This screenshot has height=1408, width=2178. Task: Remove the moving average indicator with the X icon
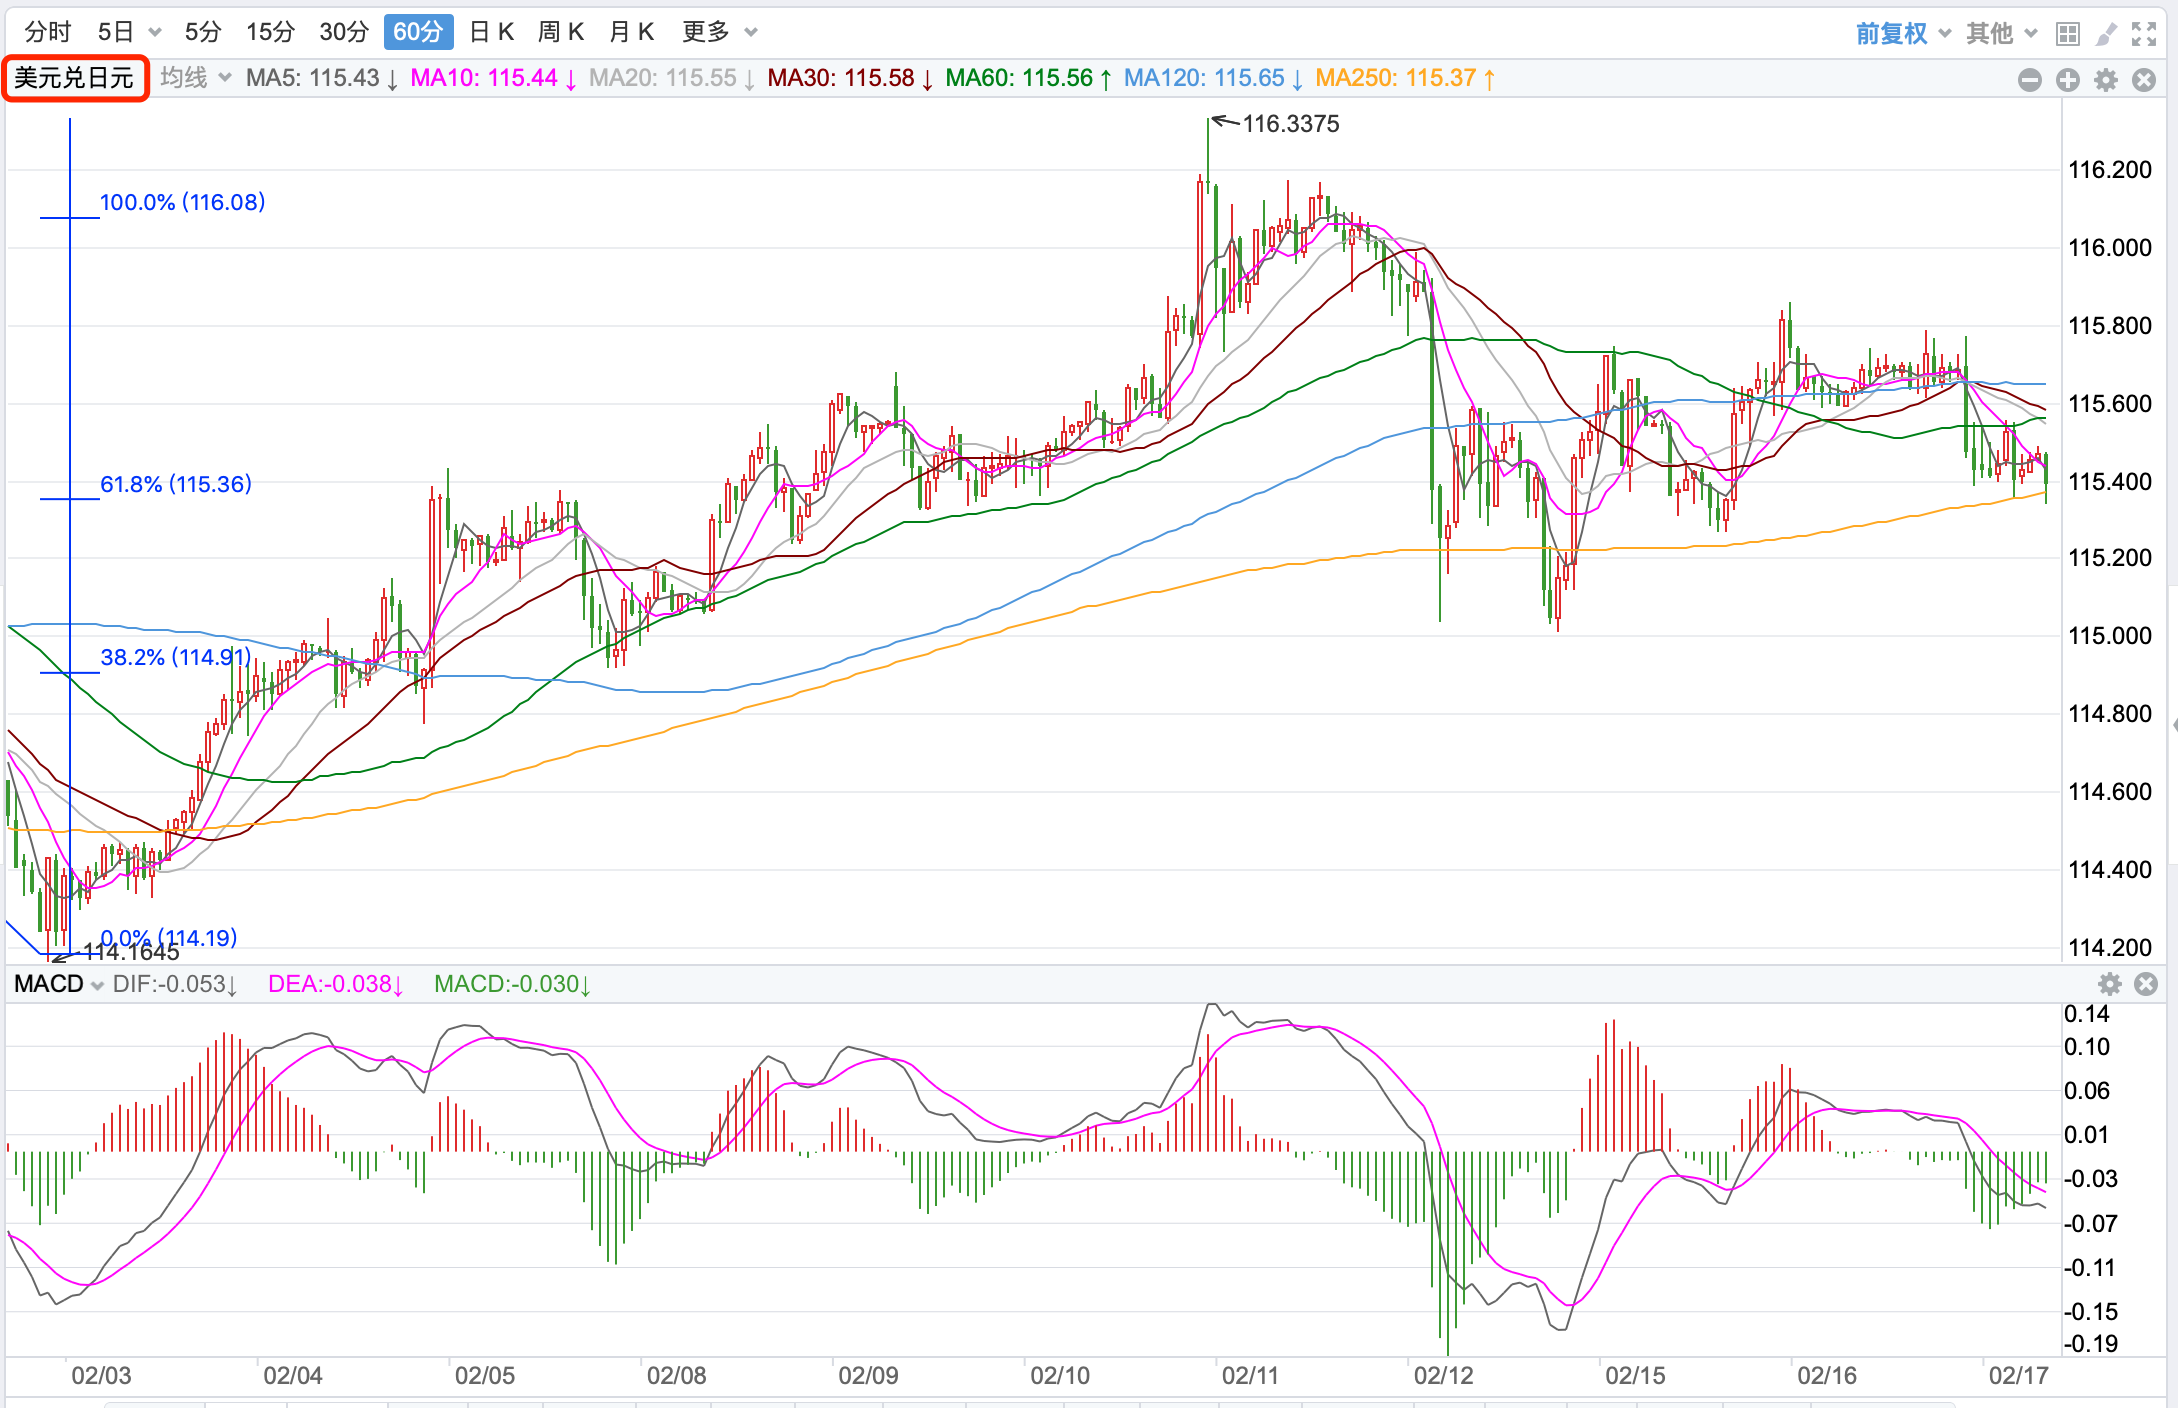2143,80
